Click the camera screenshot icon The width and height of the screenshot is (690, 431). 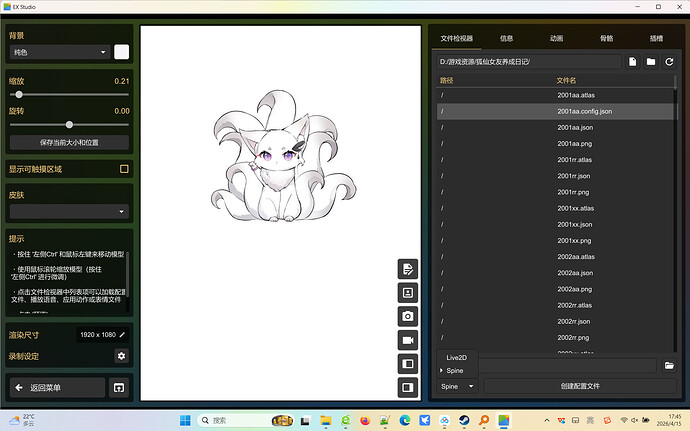408,316
